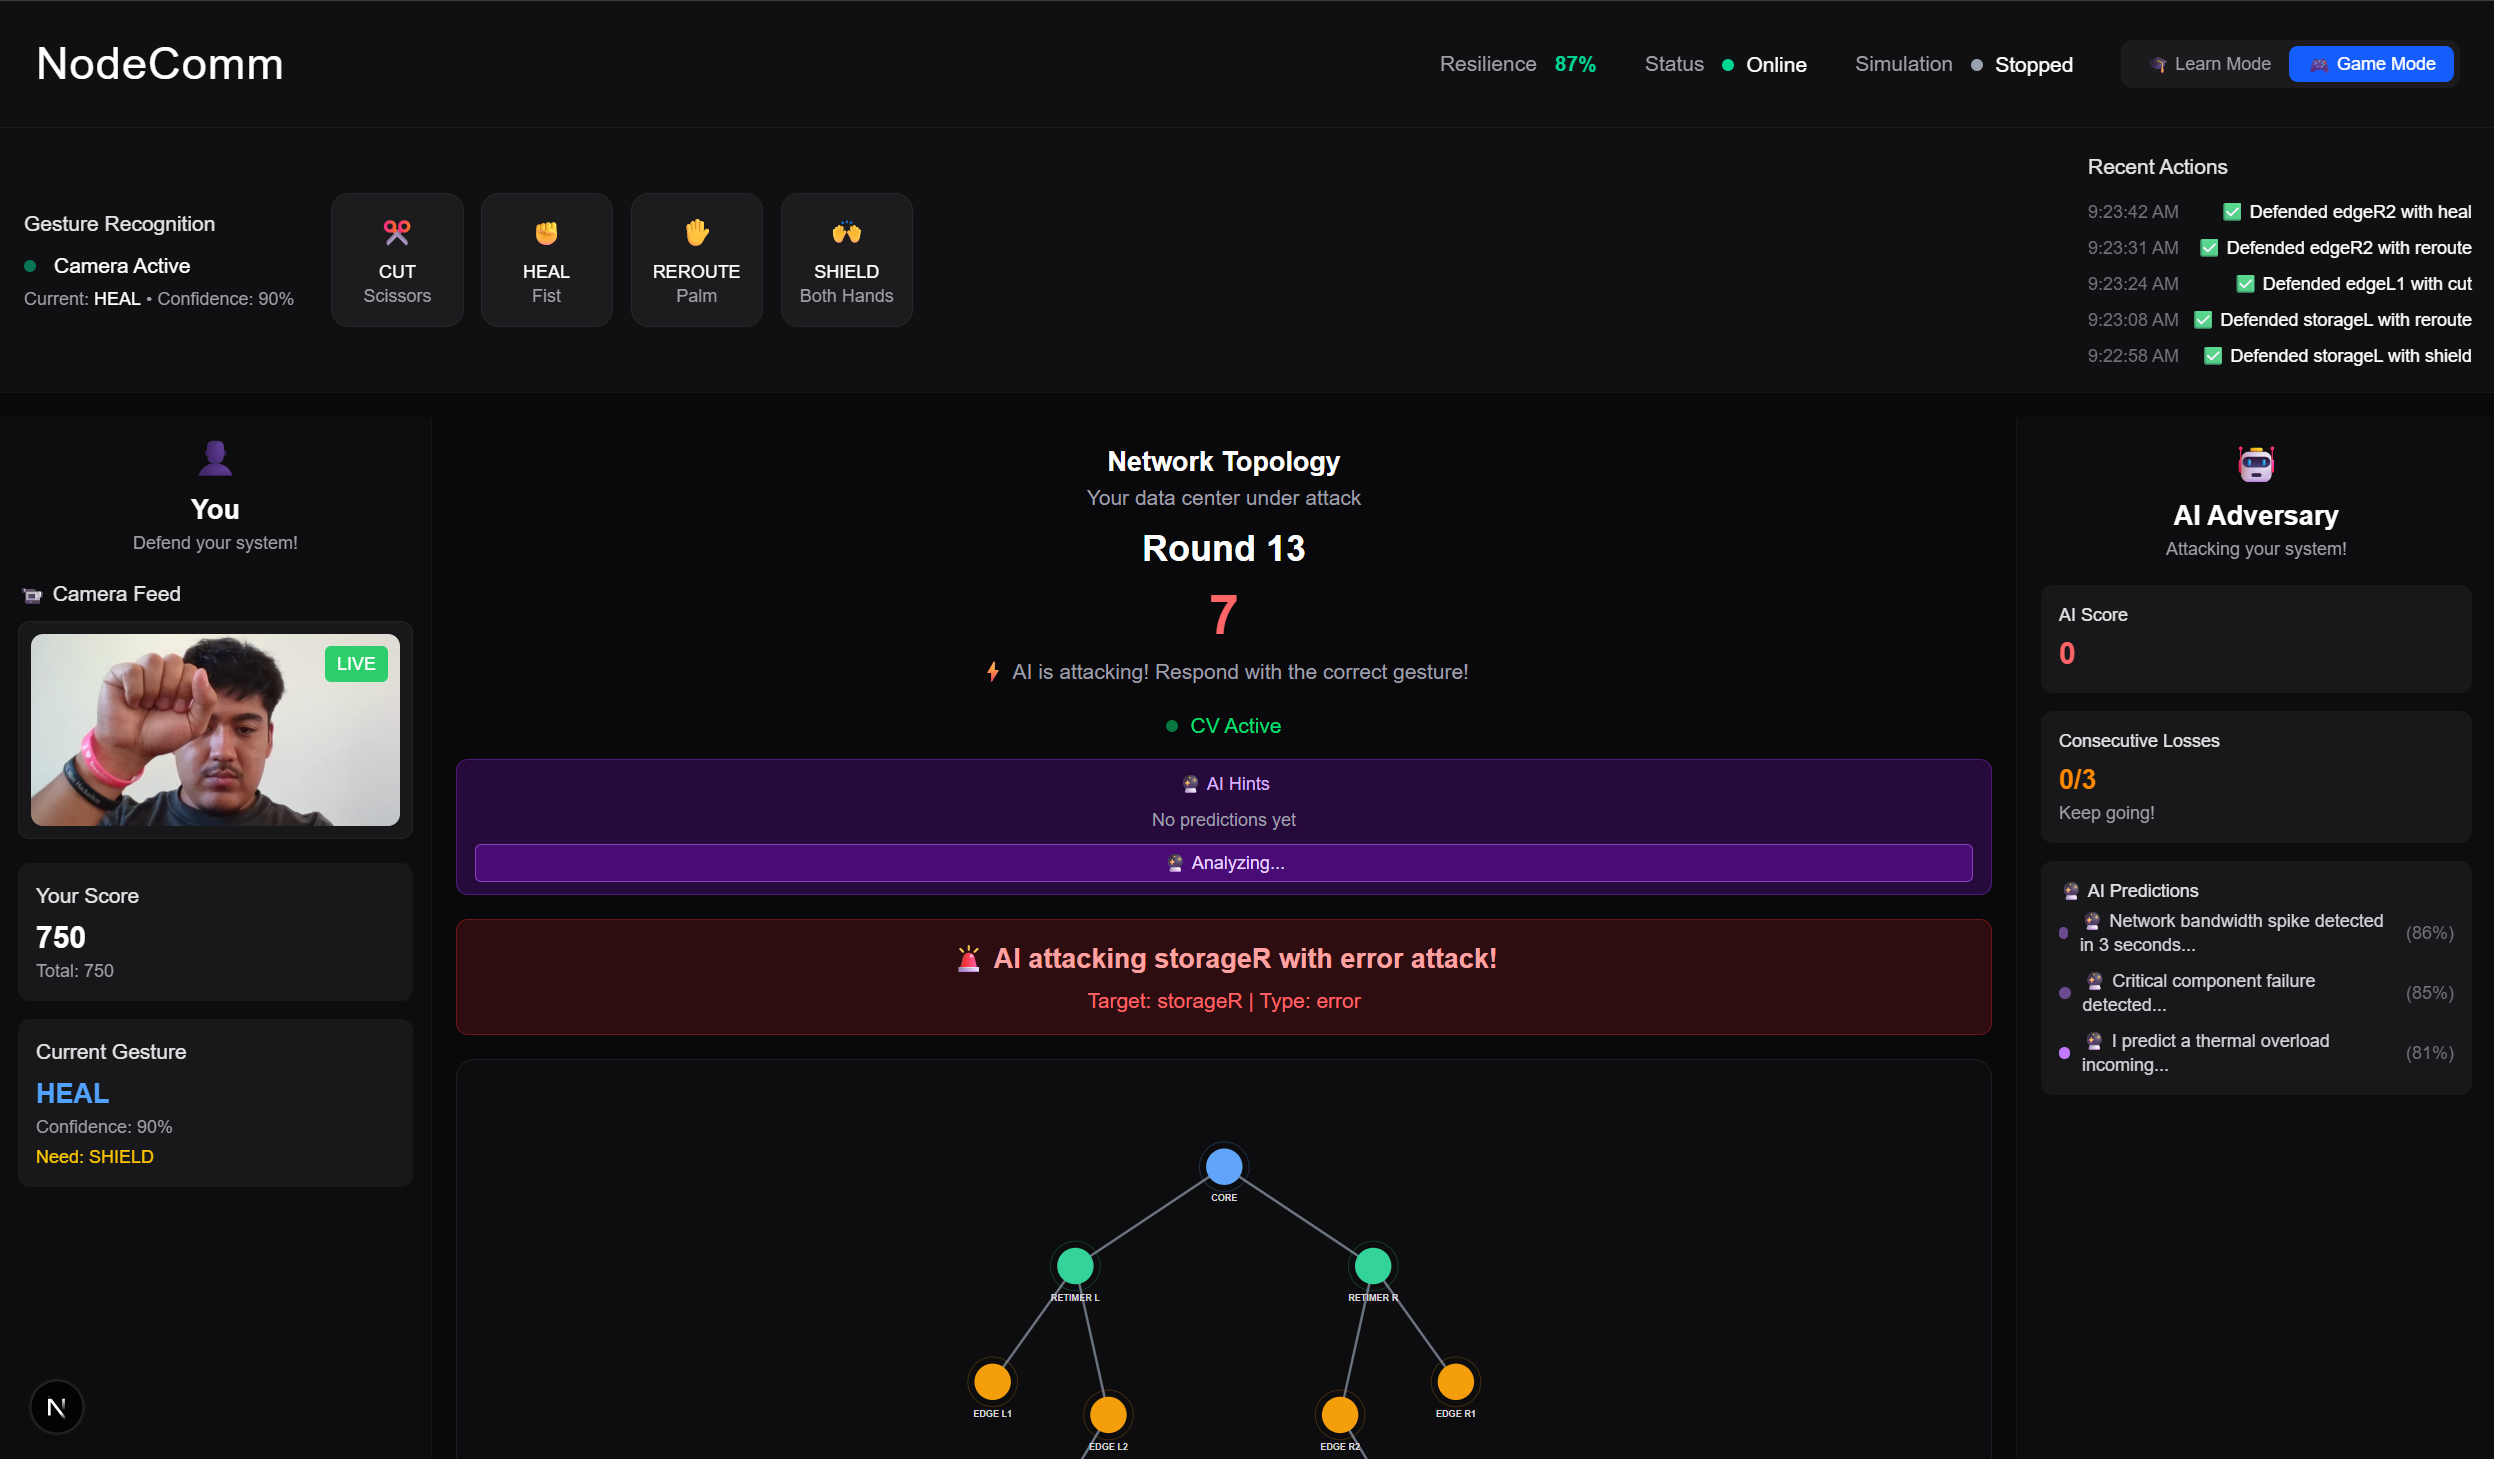
Task: Click checkmark beside Defended edgeR2 with heal
Action: pyautogui.click(x=2231, y=212)
